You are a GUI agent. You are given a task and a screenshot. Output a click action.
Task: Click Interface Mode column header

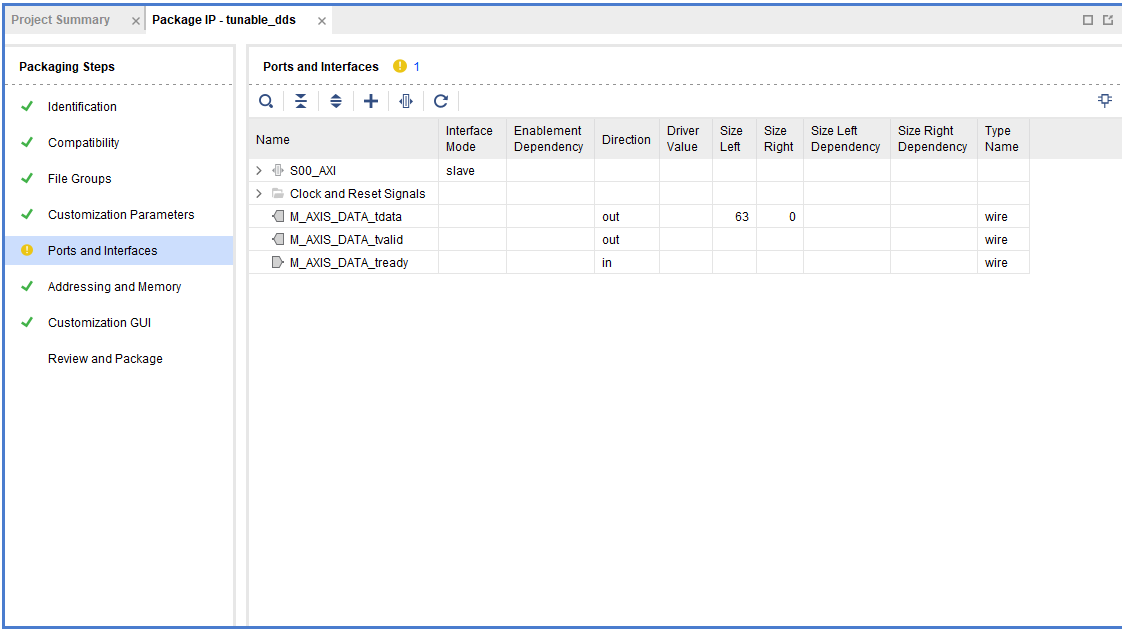click(472, 139)
